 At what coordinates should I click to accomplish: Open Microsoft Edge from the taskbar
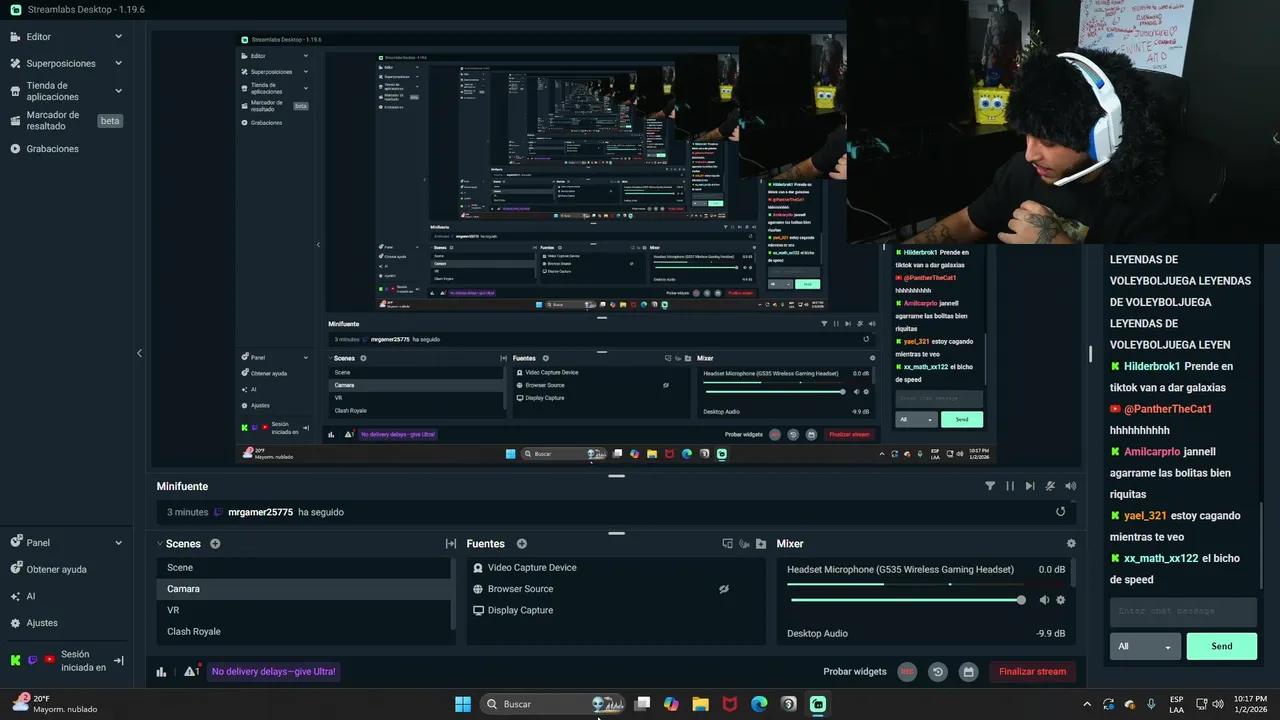point(759,704)
